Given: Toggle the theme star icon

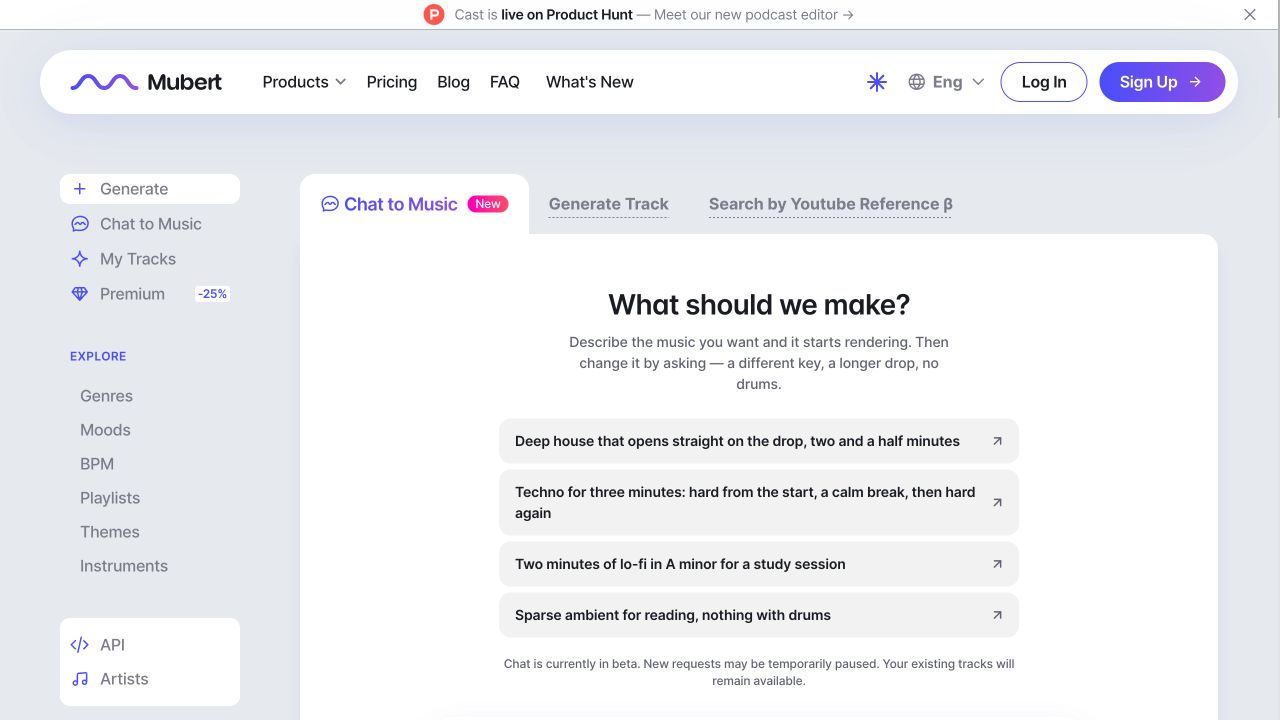Looking at the screenshot, I should [877, 82].
